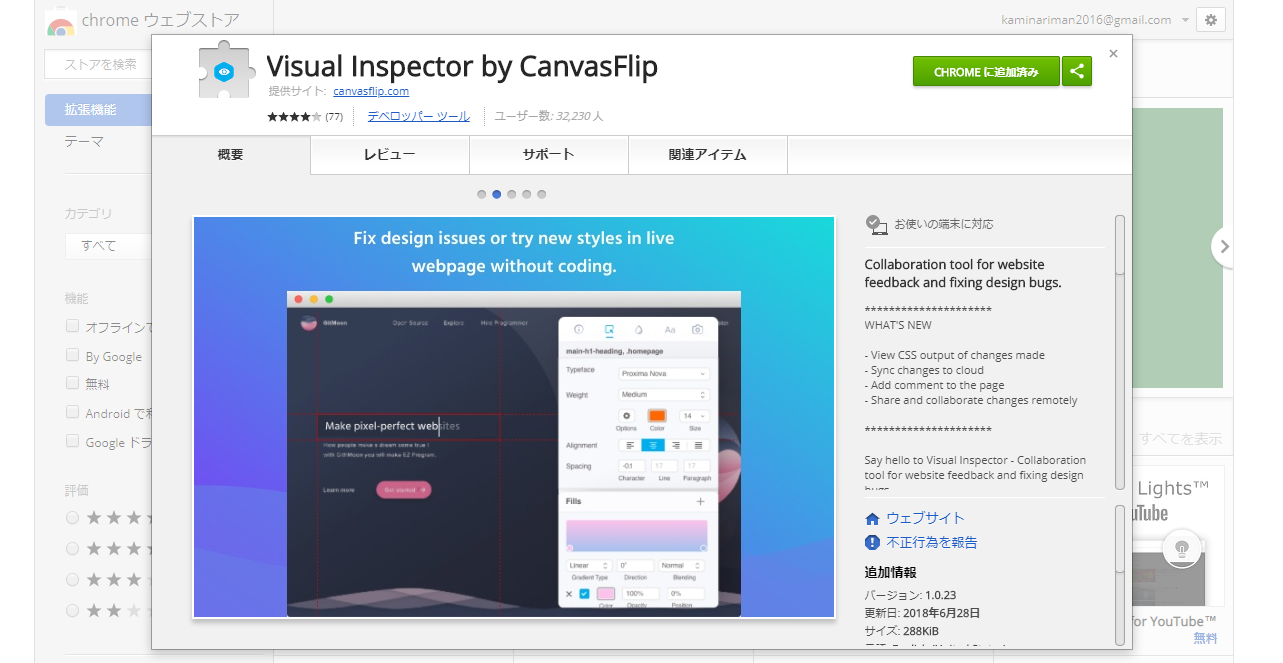1283x663 pixels.
Task: Click the (77) review count
Action: point(334,117)
